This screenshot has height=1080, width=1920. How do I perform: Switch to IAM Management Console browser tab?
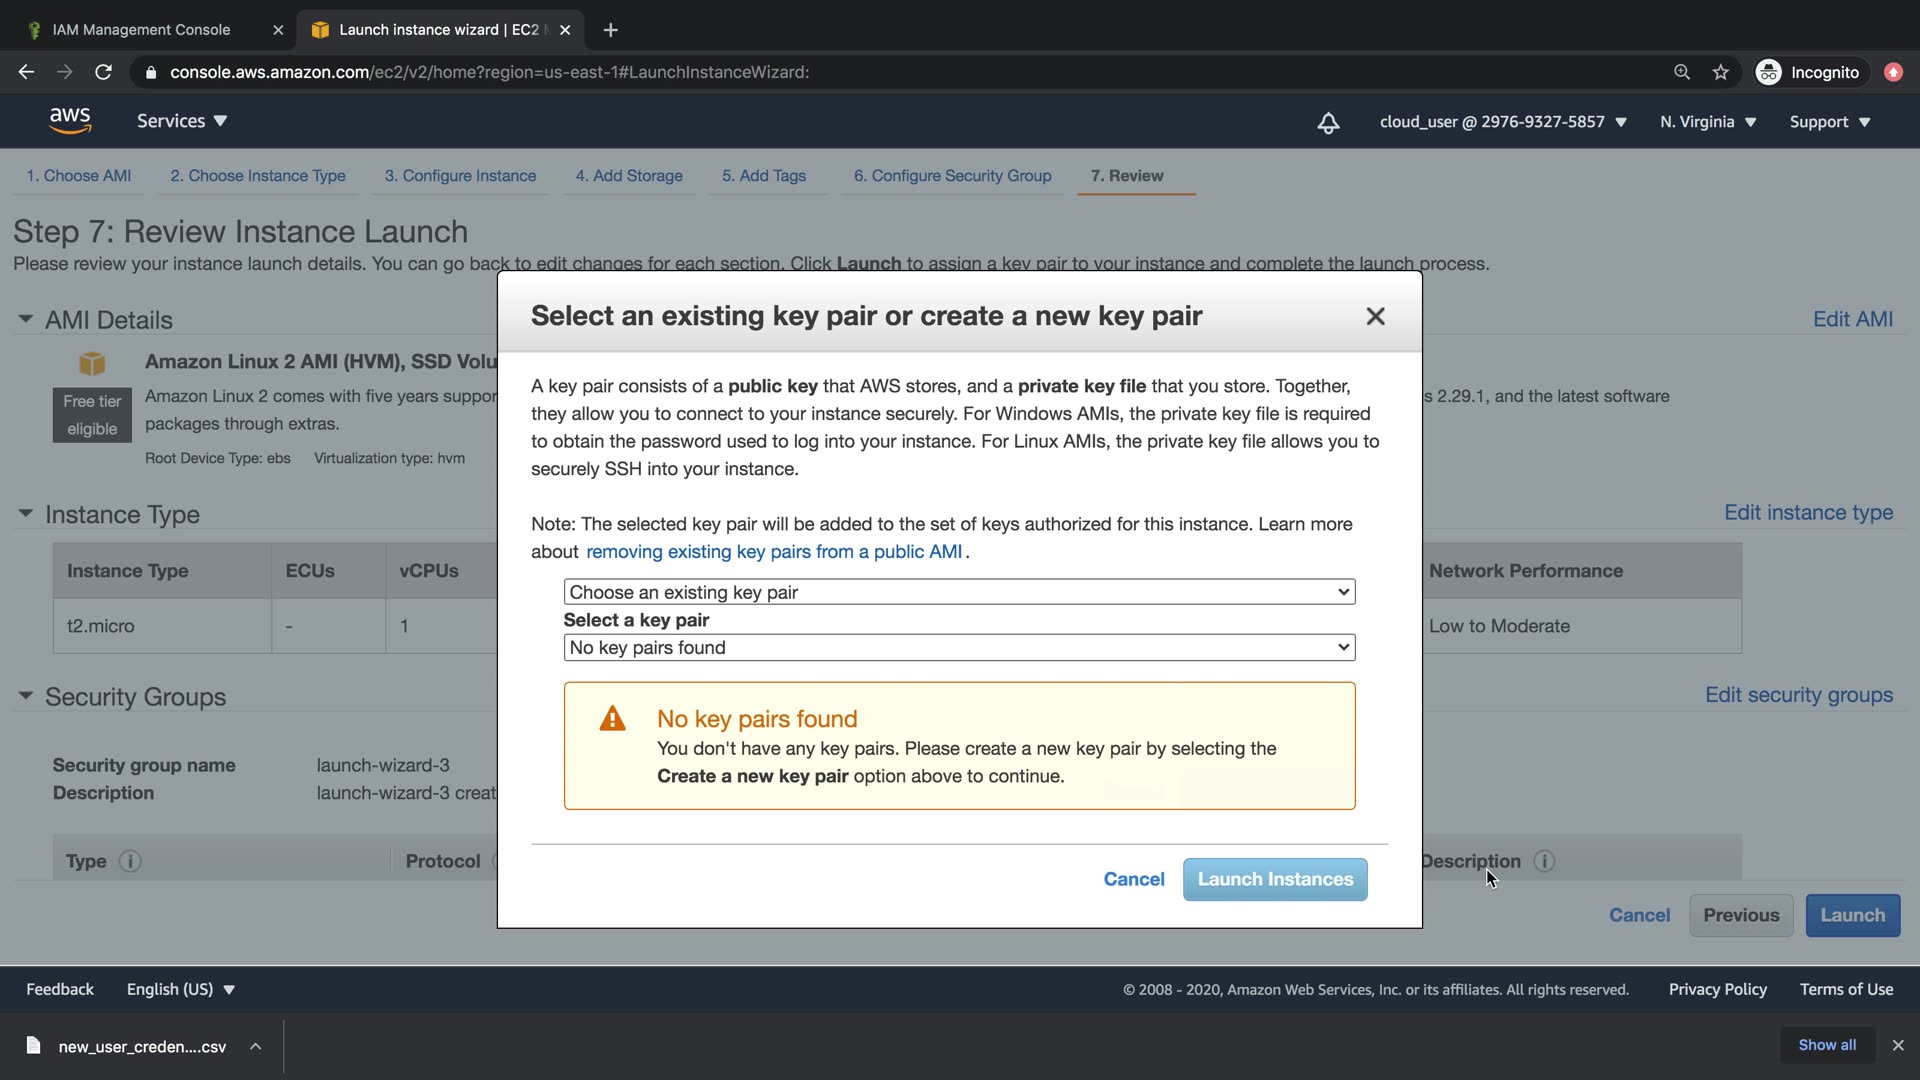141,30
